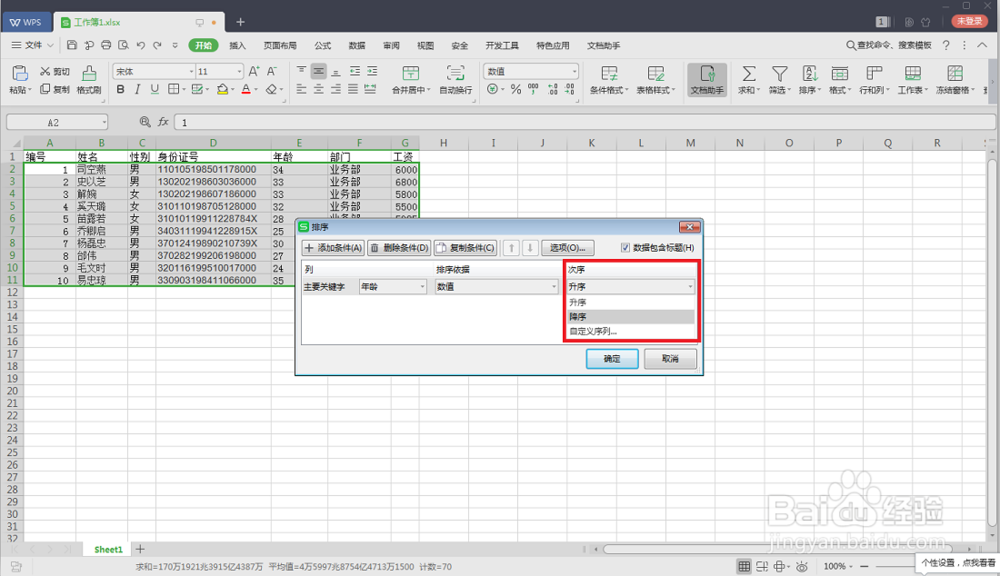
Task: Click Cancel (取消) in Sort dialog
Action: pyautogui.click(x=670, y=358)
